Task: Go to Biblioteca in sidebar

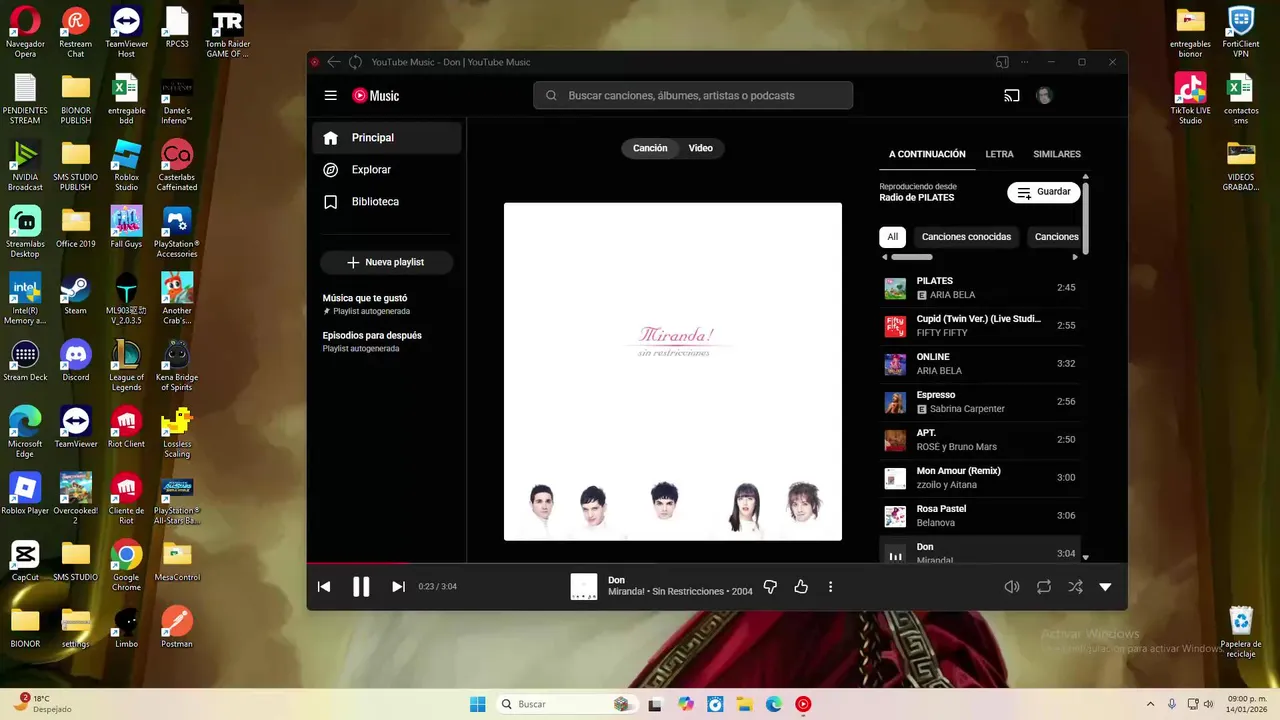Action: [387, 202]
